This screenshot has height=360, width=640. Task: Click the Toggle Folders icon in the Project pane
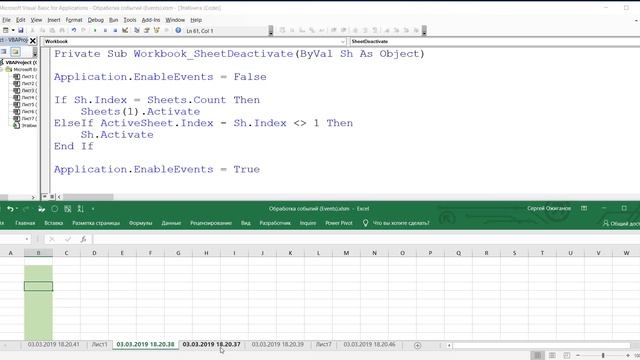pyautogui.click(x=16, y=51)
